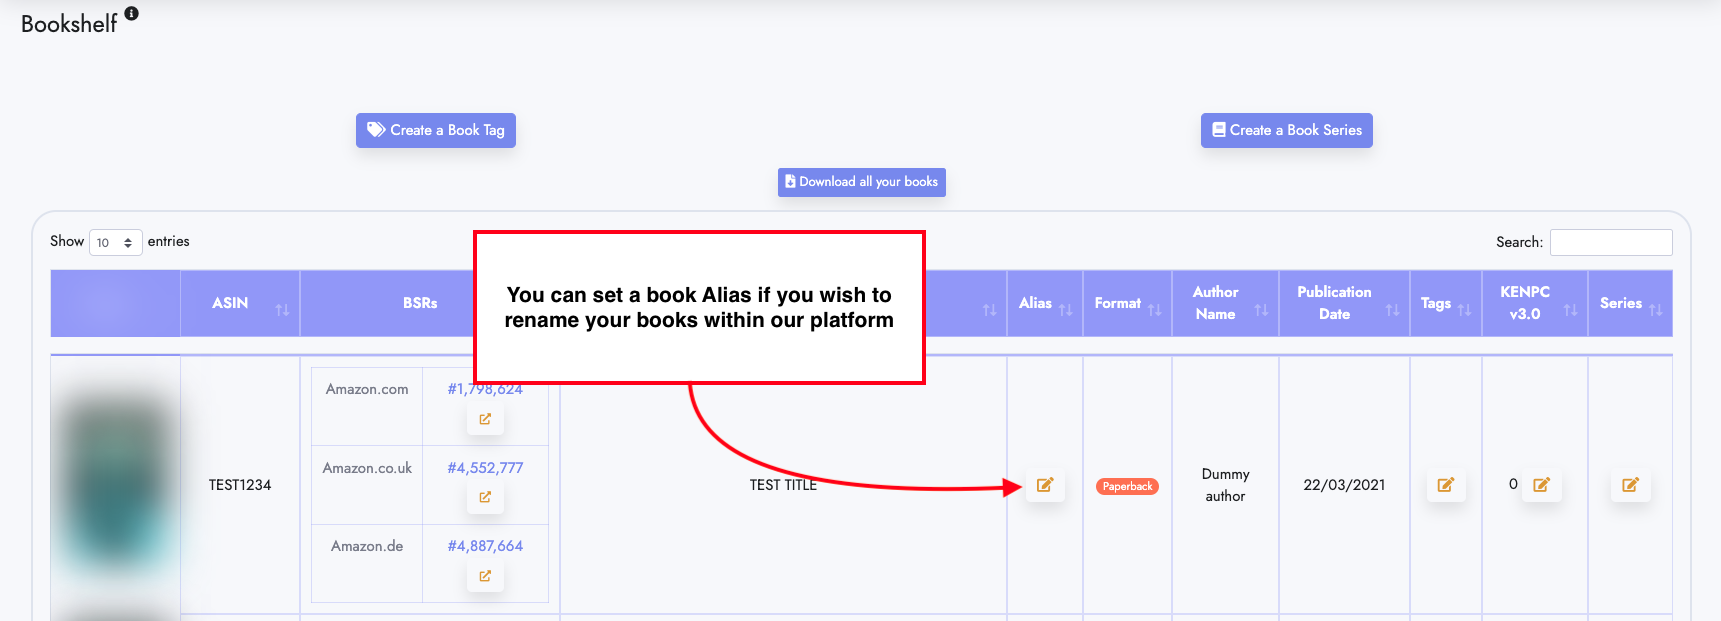
Task: Edit the KENPC v3.0 value icon
Action: click(x=1542, y=485)
